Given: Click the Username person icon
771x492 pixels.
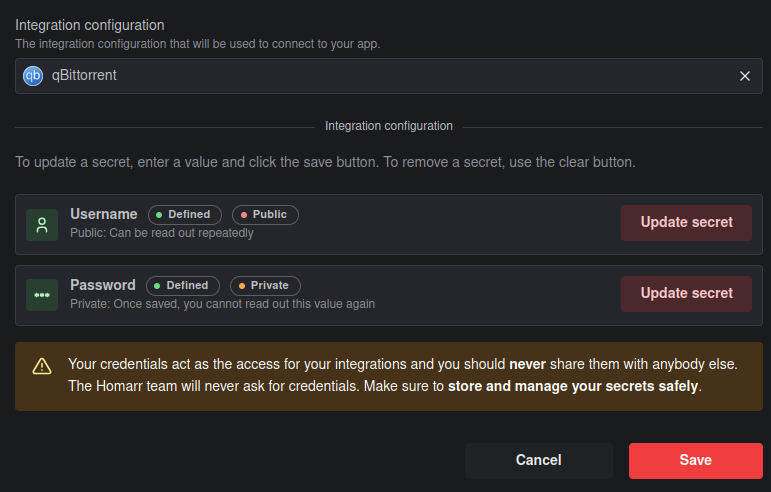Looking at the screenshot, I should 42,225.
